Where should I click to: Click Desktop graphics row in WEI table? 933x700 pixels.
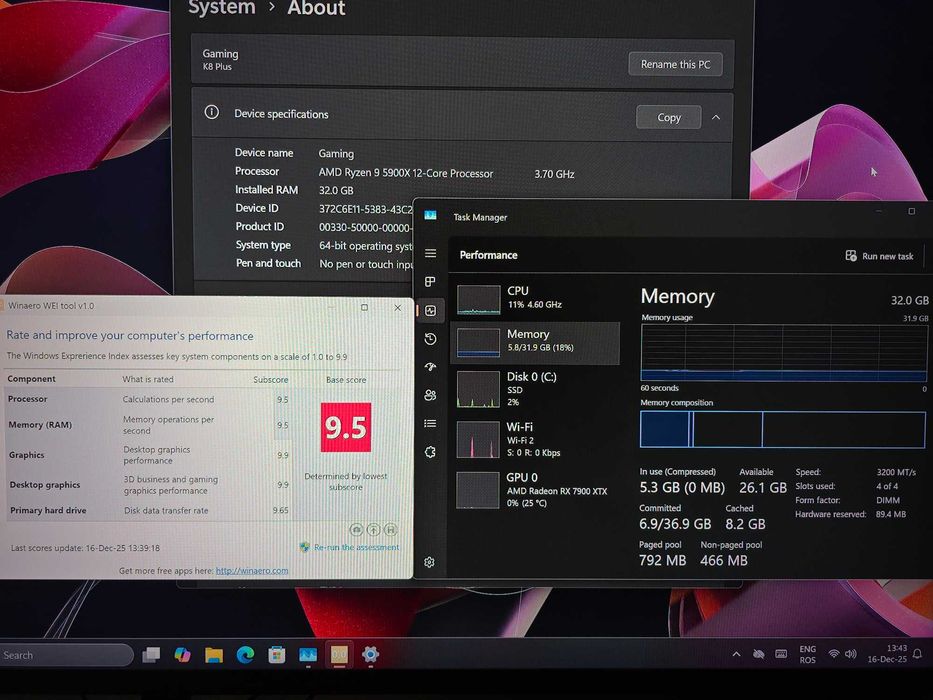pyautogui.click(x=148, y=485)
